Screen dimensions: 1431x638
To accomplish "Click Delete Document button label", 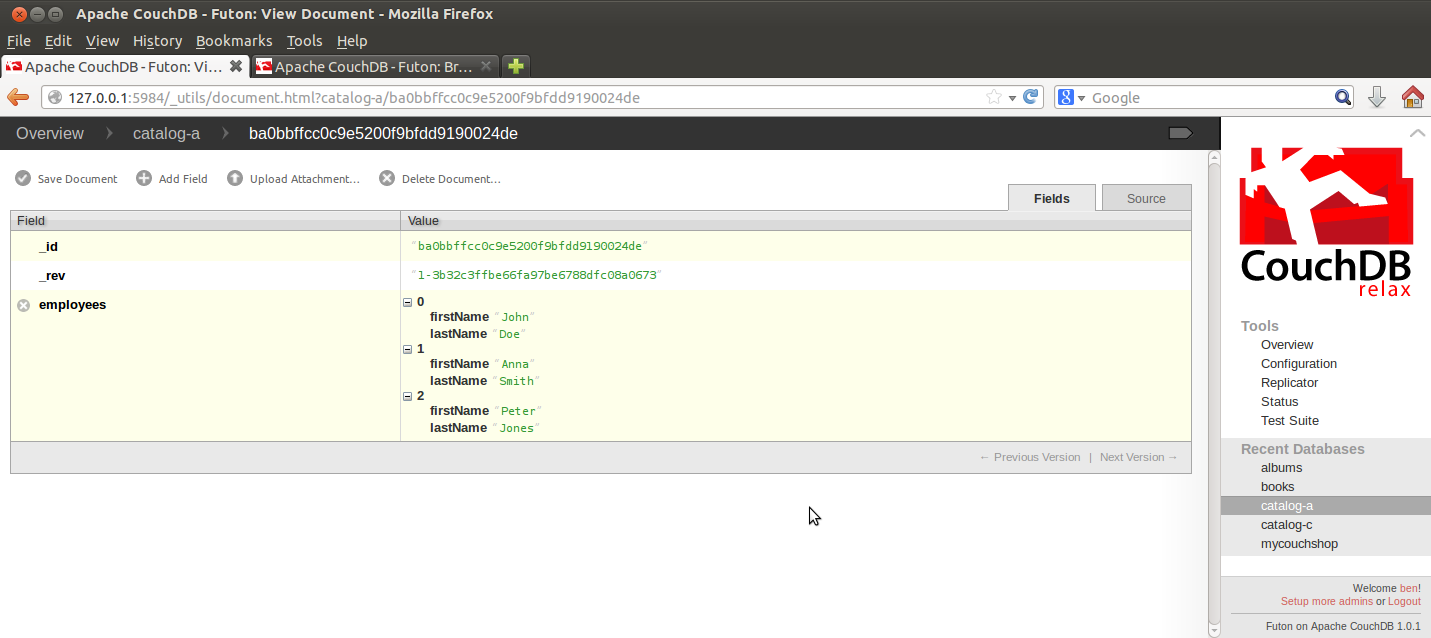I will pyautogui.click(x=451, y=179).
